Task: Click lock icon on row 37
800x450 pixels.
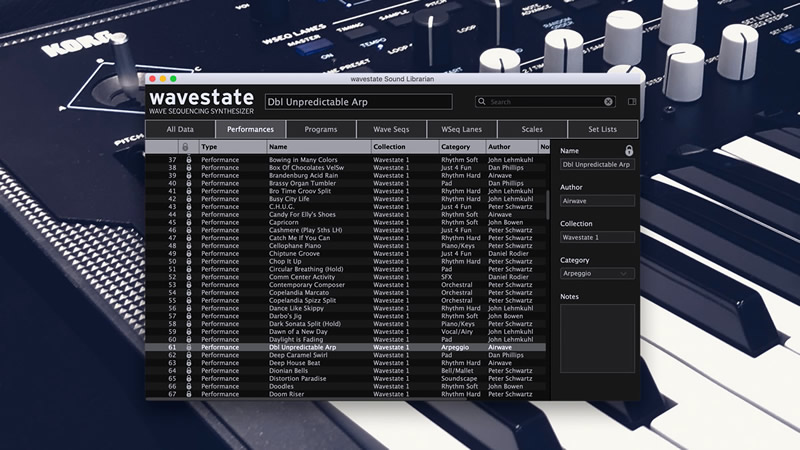Action: pyautogui.click(x=189, y=160)
